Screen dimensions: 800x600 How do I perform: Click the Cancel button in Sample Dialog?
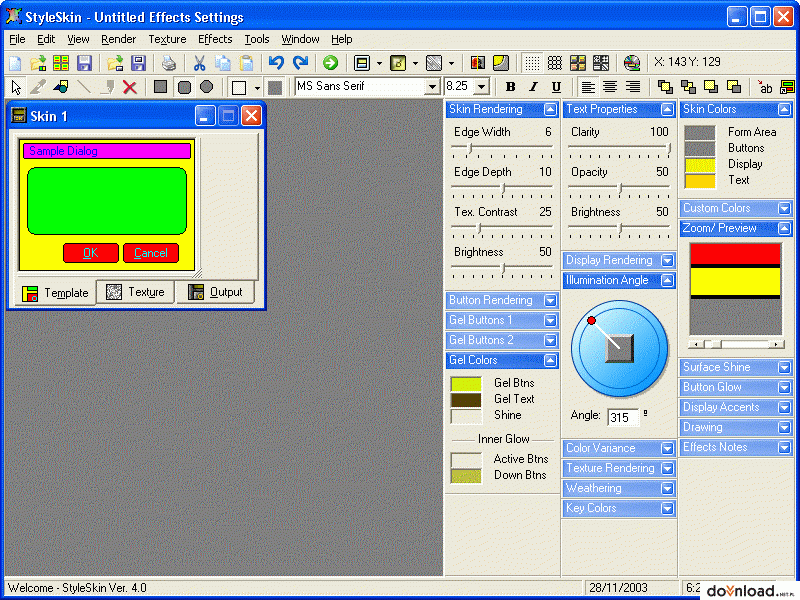coord(151,253)
